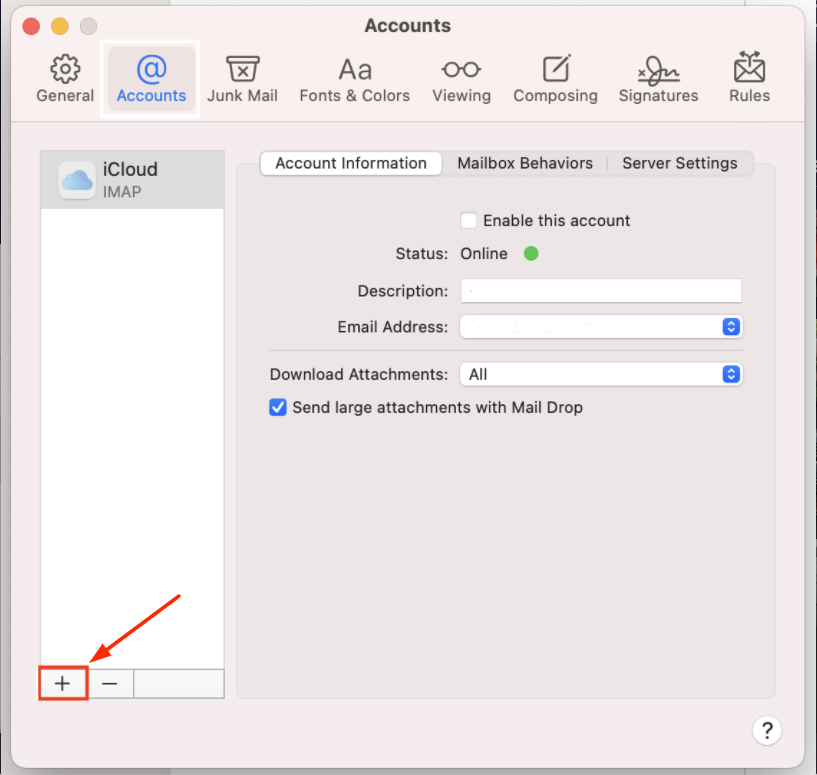Screen dimensions: 817x775
Task: Click the plus button to add account
Action: pyautogui.click(x=63, y=683)
